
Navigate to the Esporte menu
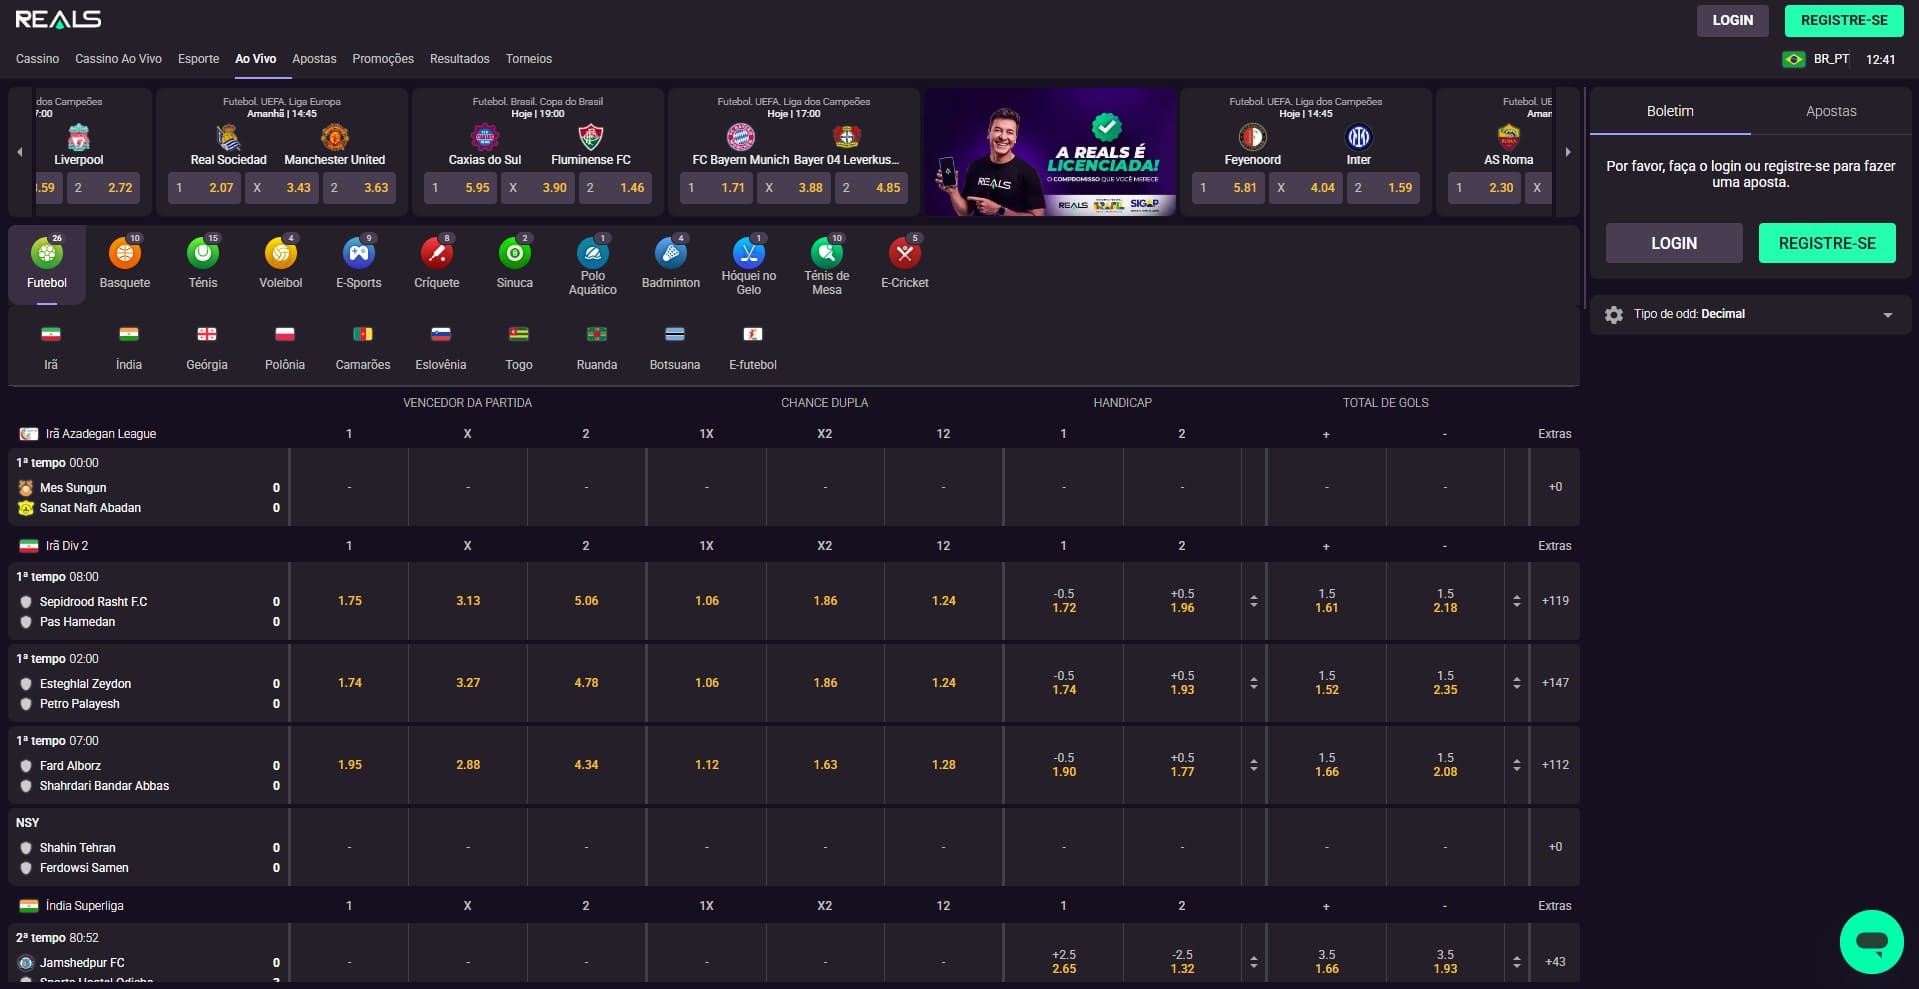pyautogui.click(x=198, y=59)
